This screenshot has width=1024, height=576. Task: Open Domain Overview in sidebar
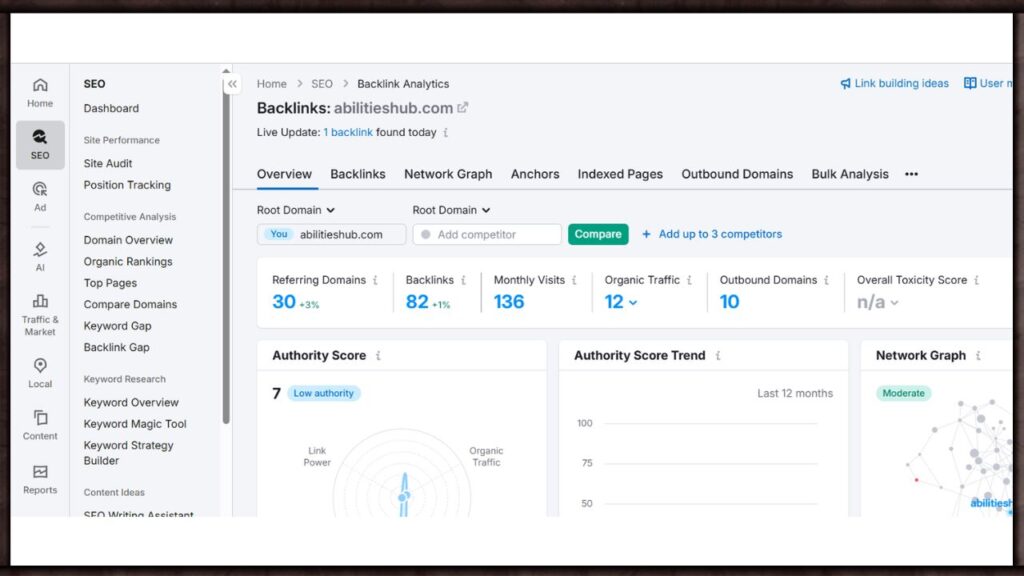click(x=128, y=240)
